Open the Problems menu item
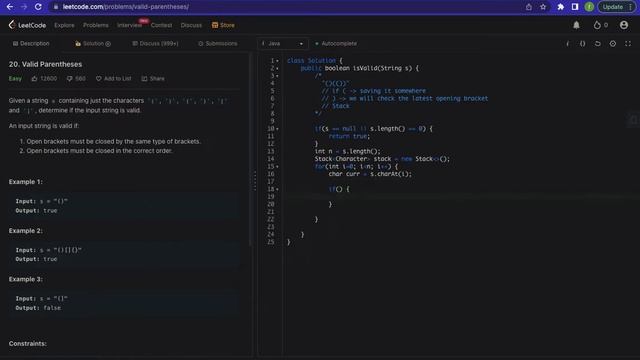The image size is (640, 360). [96, 25]
